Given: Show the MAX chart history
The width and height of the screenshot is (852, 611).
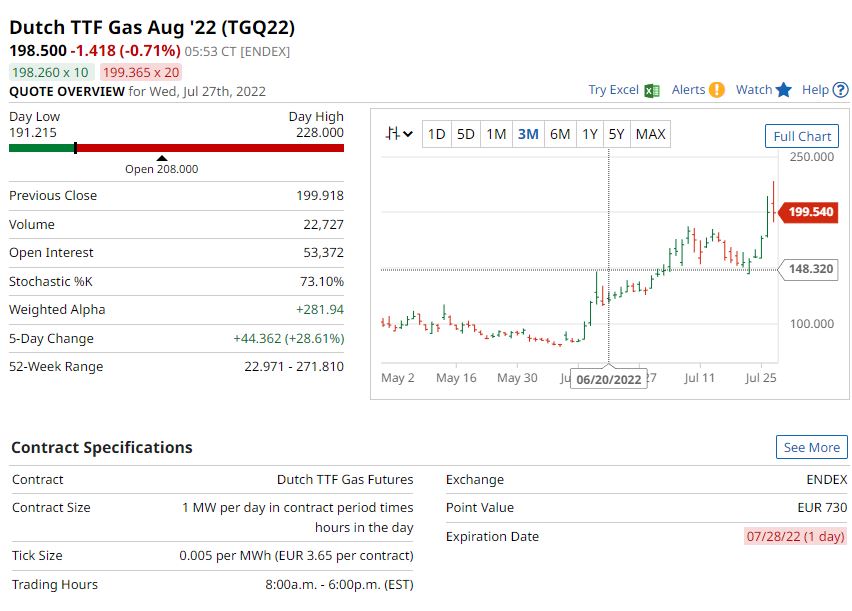Looking at the screenshot, I should [x=650, y=134].
